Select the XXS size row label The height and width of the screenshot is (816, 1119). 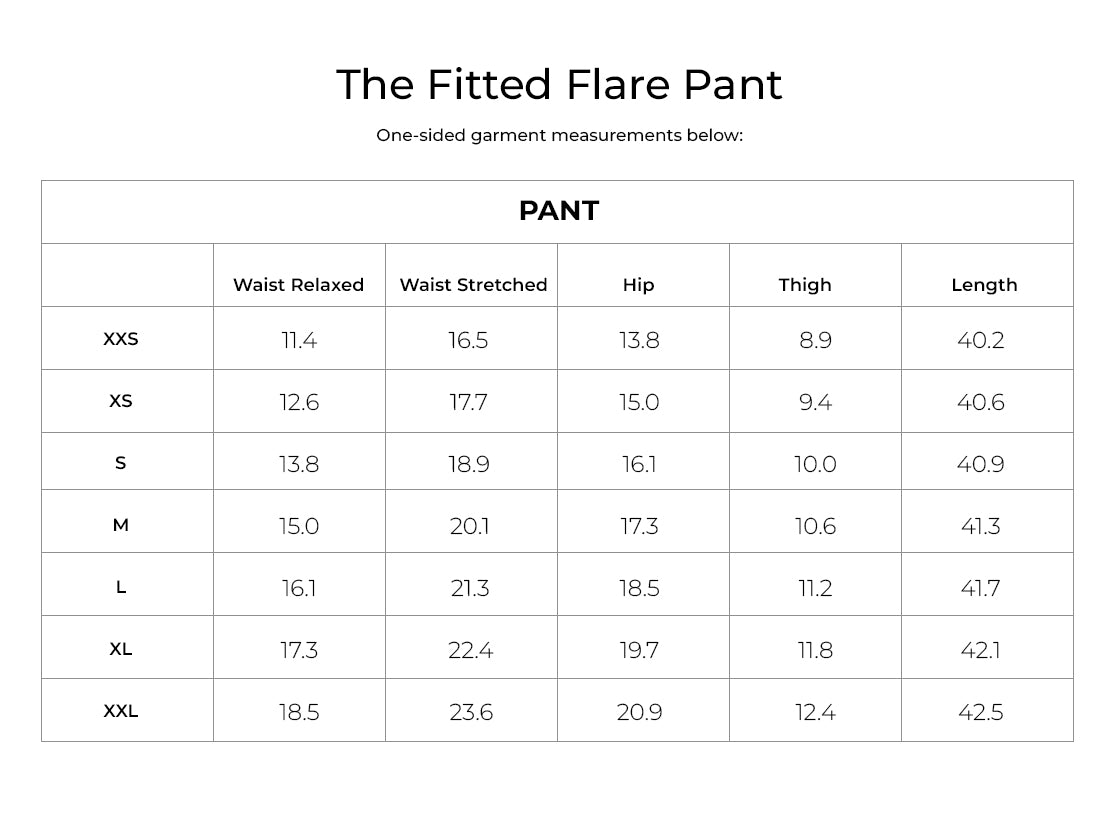121,339
